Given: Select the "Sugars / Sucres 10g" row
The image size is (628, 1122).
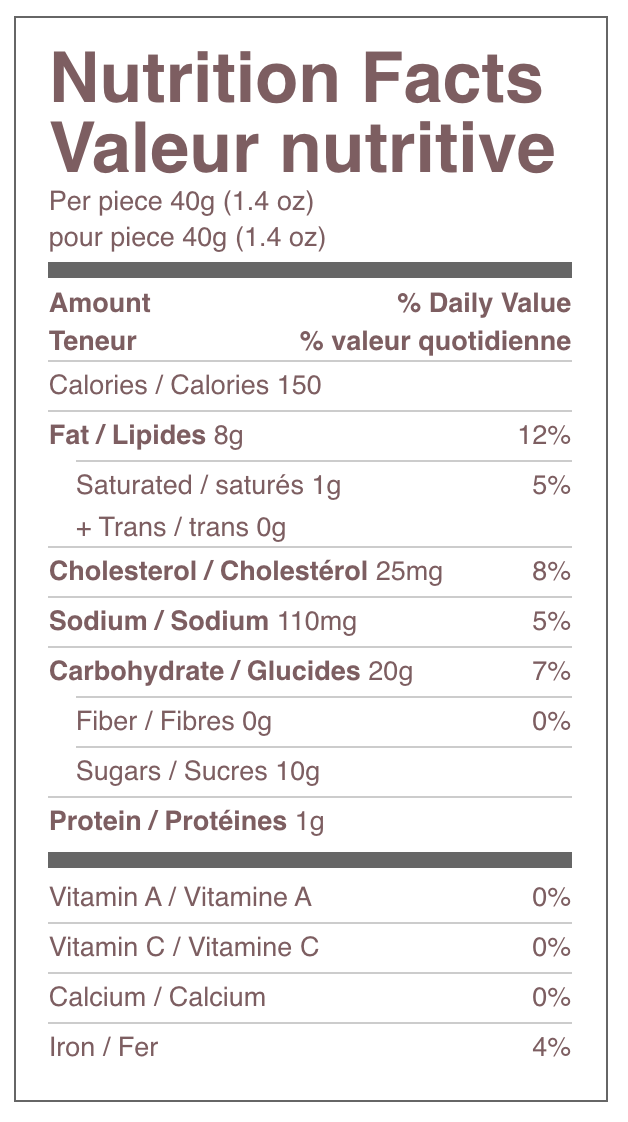Looking at the screenshot, I should [198, 771].
